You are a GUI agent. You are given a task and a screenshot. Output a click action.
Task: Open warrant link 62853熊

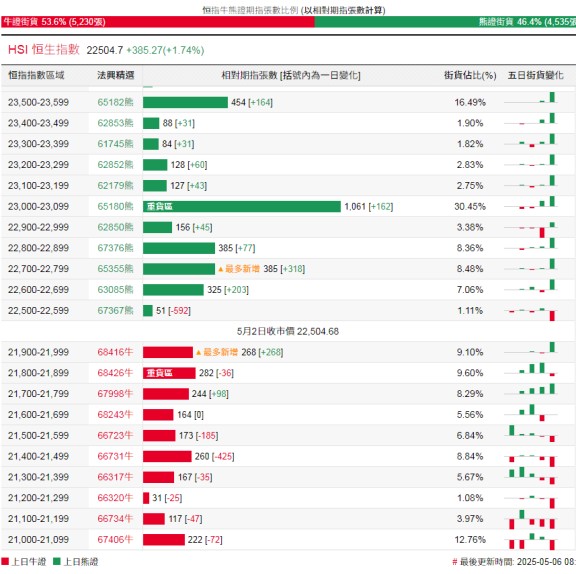(x=115, y=123)
